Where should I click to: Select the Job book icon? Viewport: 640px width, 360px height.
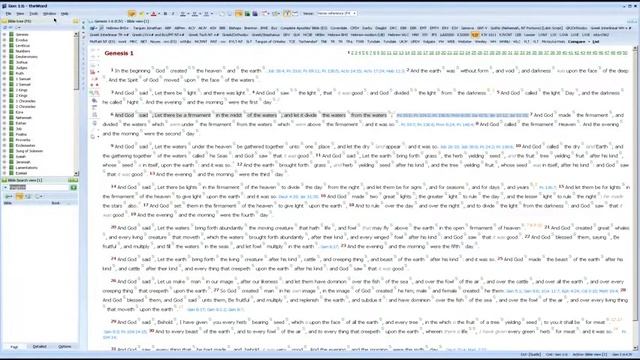[11, 129]
